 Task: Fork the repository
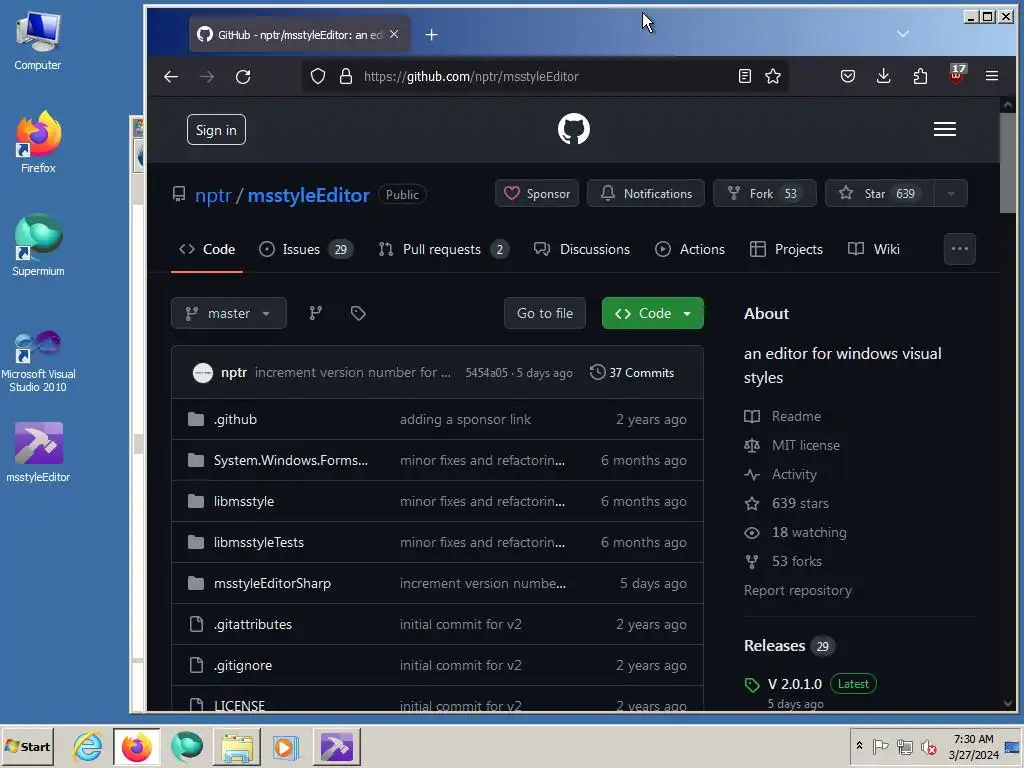[x=765, y=193]
